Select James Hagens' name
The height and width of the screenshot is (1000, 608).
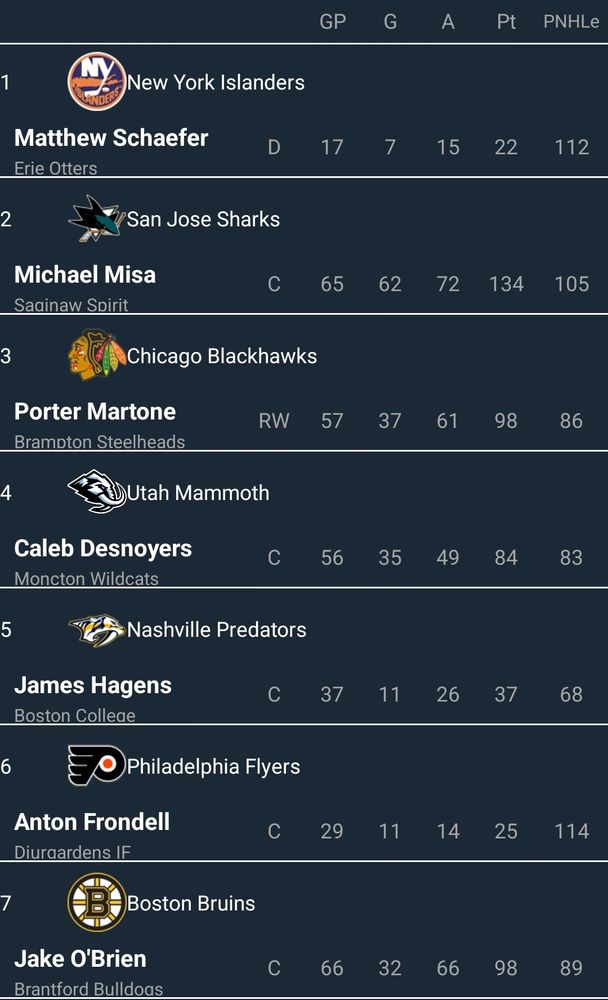point(93,686)
